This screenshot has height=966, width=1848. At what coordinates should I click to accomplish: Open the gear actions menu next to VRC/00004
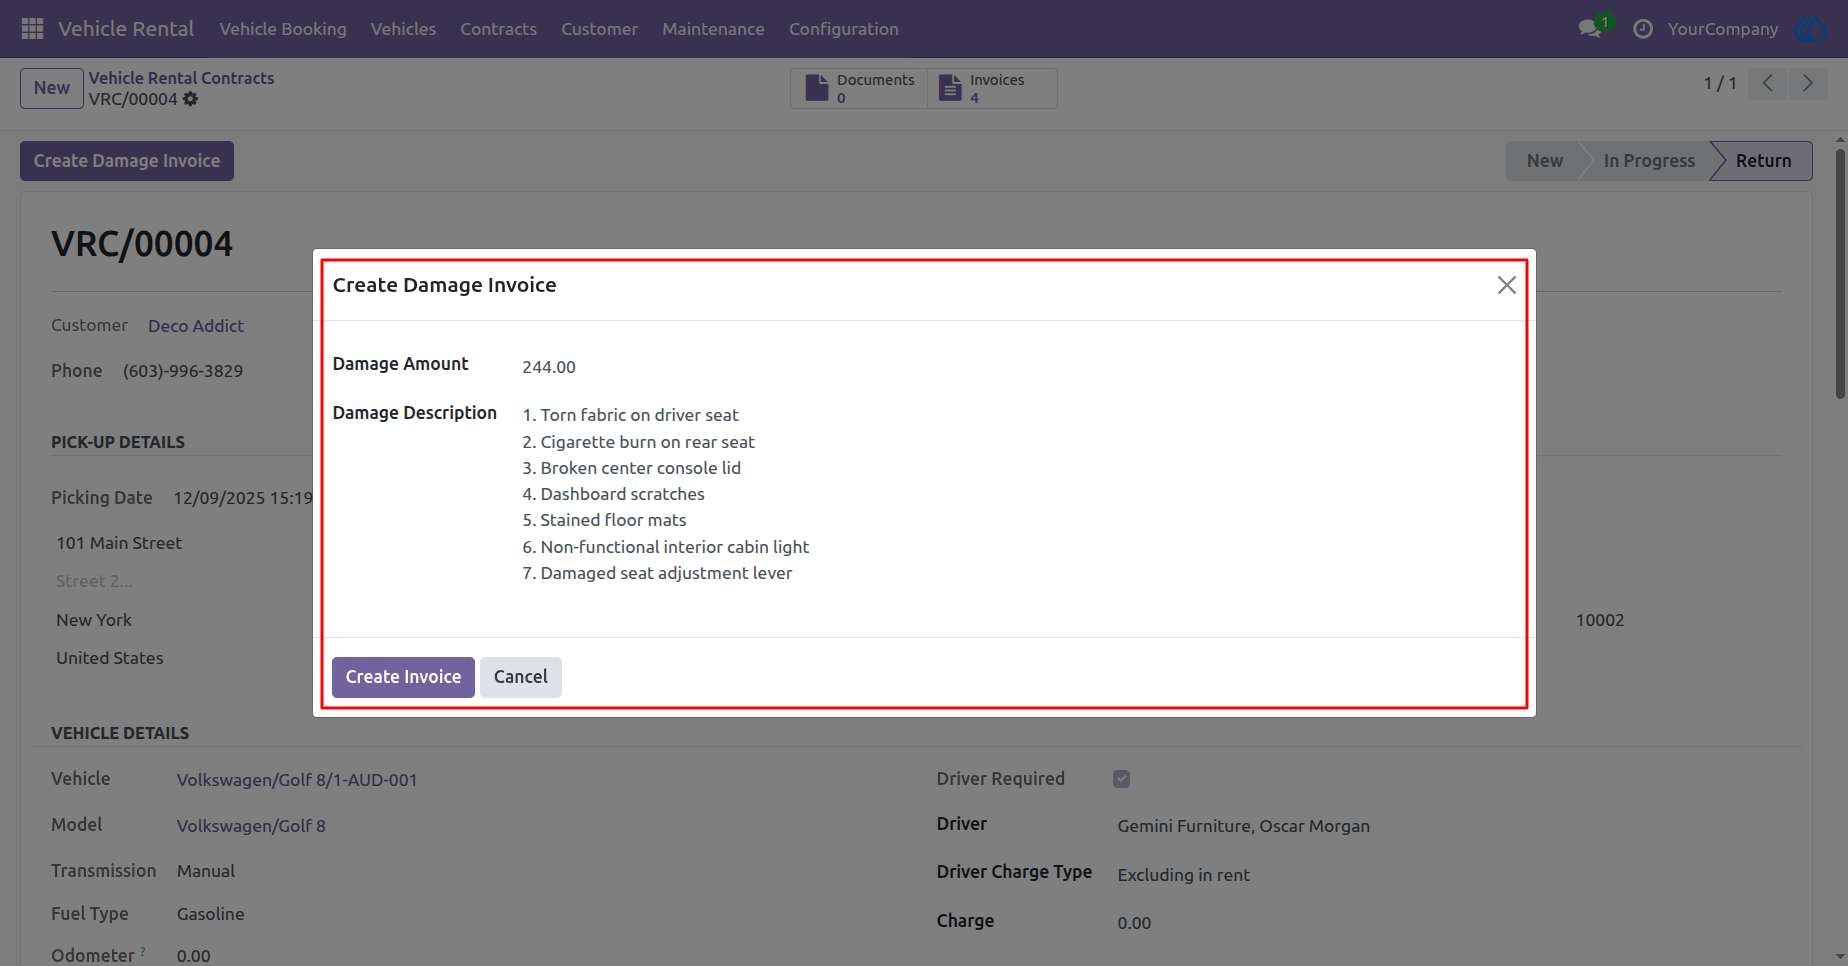point(190,99)
